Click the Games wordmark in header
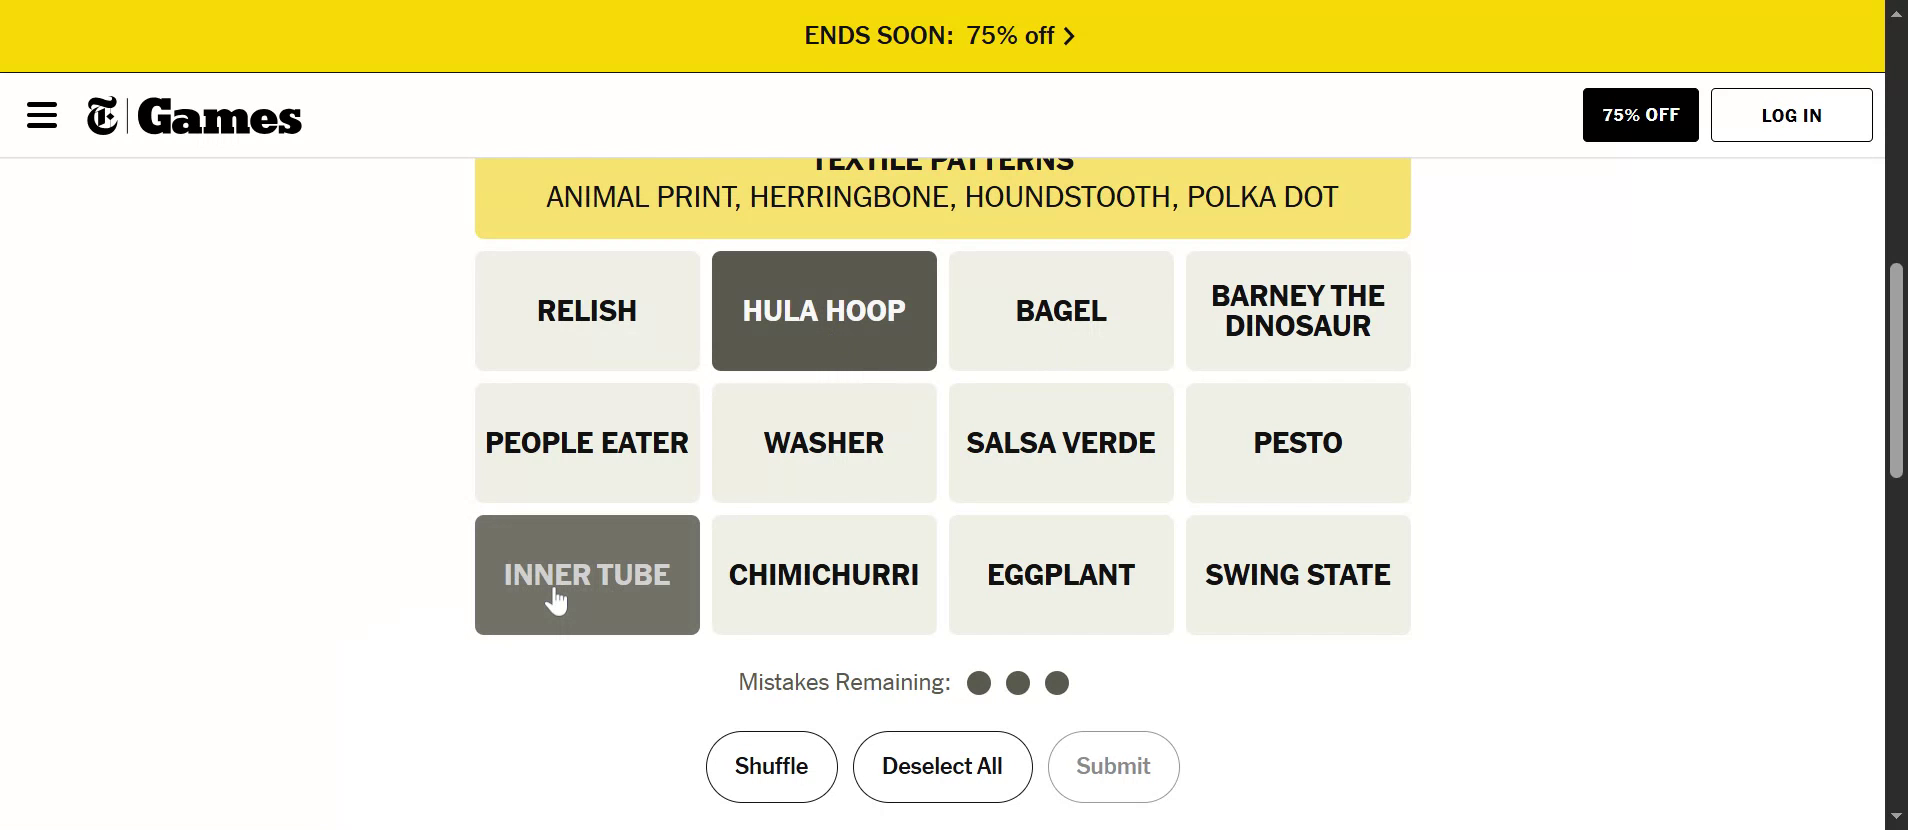This screenshot has height=830, width=1908. tap(220, 117)
